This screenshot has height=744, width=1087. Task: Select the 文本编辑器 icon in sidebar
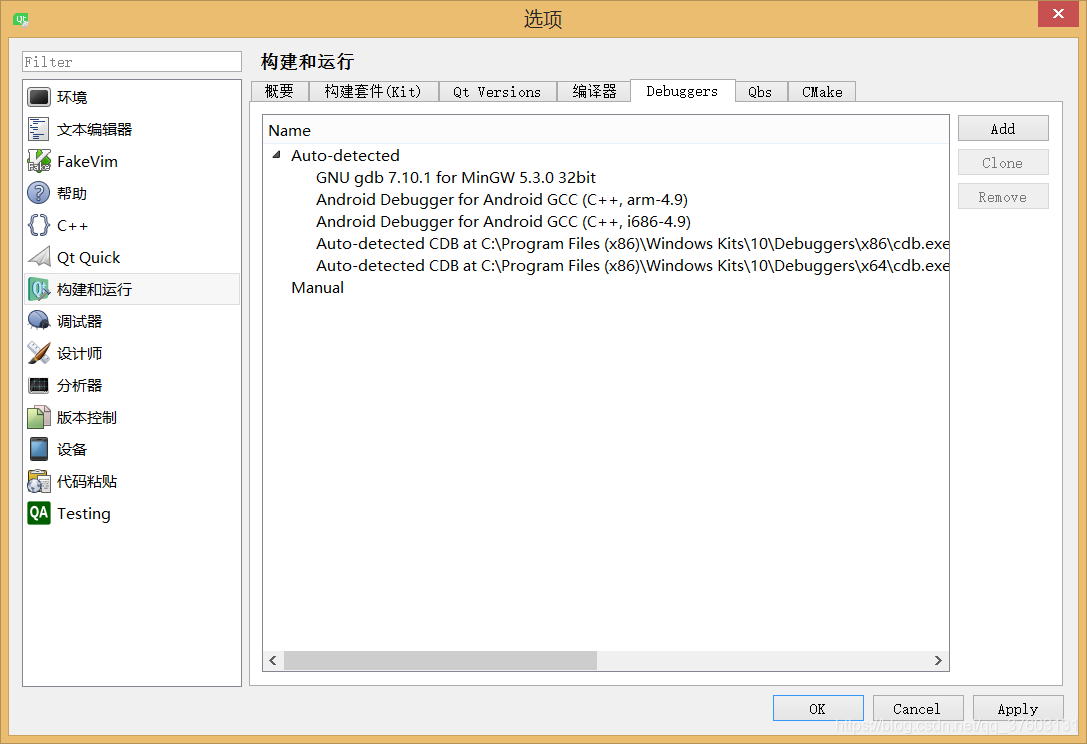tap(39, 129)
